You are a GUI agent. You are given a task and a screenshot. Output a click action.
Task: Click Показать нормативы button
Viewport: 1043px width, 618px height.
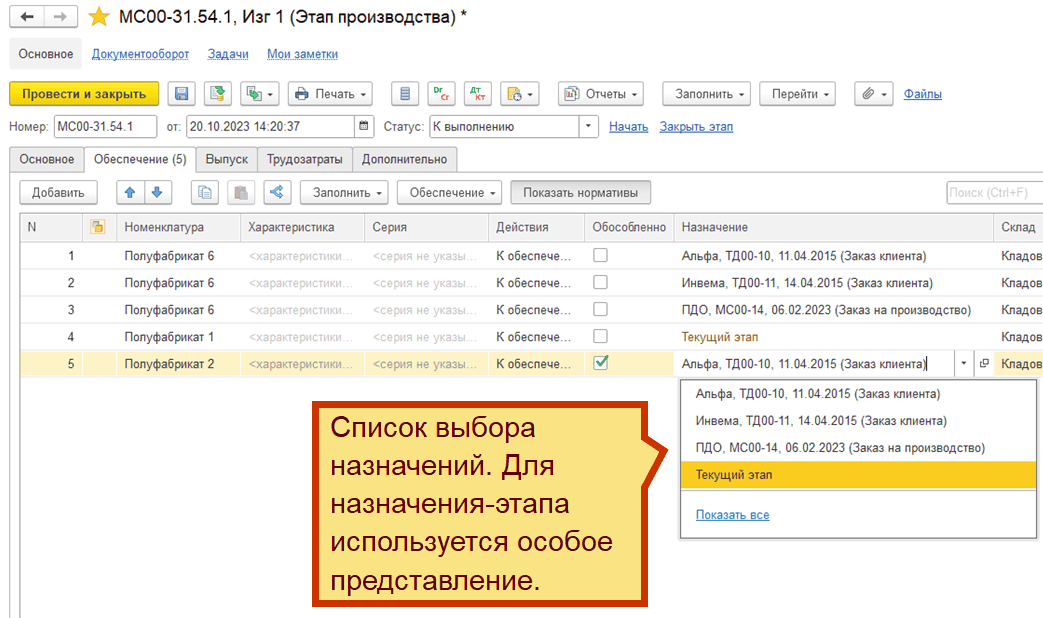(x=580, y=192)
